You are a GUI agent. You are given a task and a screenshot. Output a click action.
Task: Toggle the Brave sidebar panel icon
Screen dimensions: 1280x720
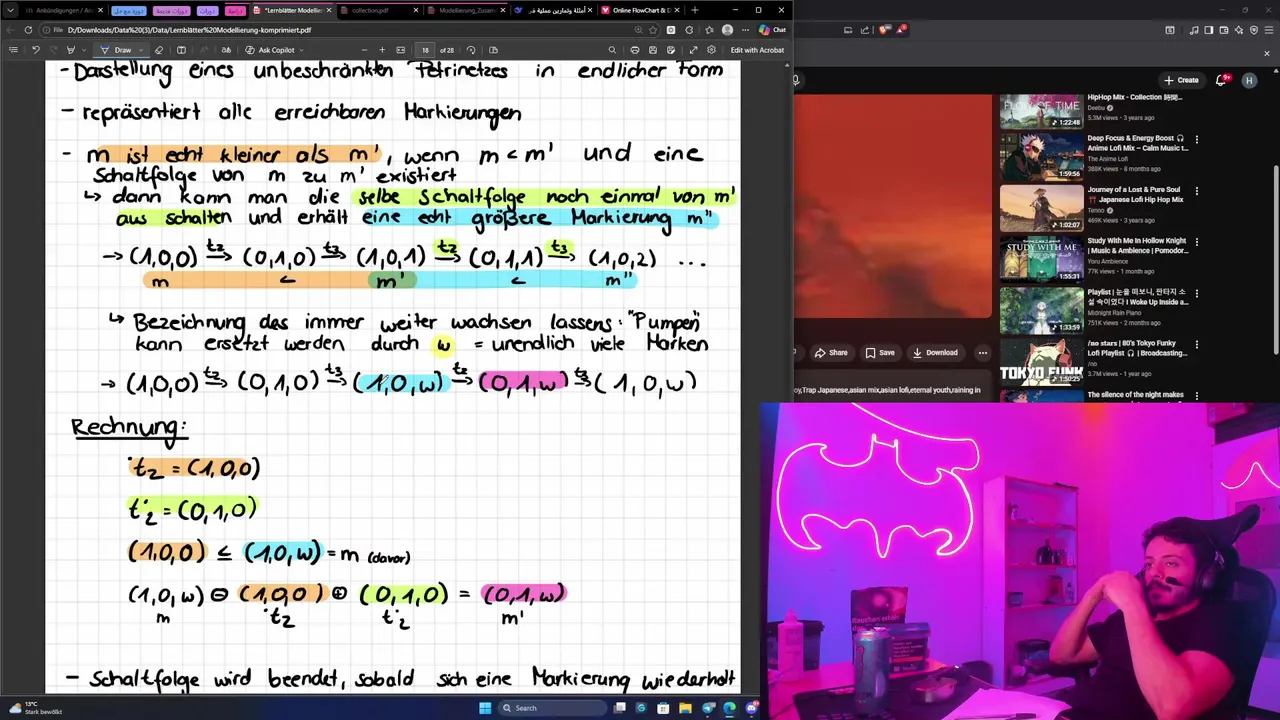[1208, 30]
